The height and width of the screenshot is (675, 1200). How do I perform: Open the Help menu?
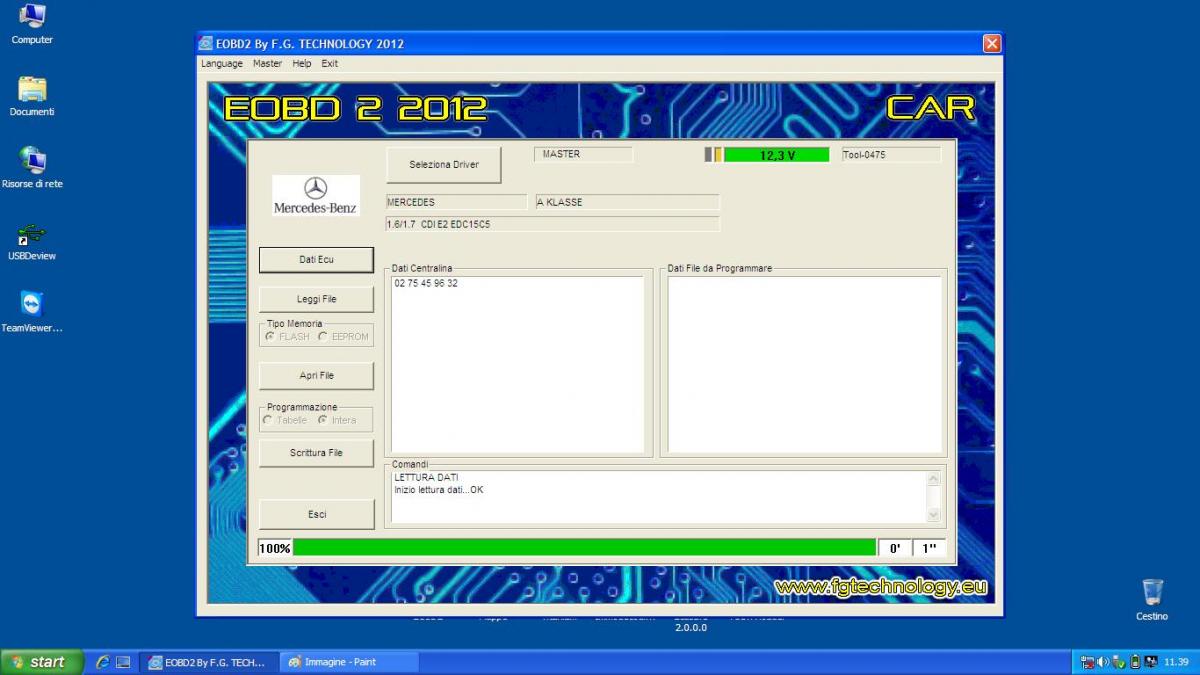pyautogui.click(x=302, y=63)
